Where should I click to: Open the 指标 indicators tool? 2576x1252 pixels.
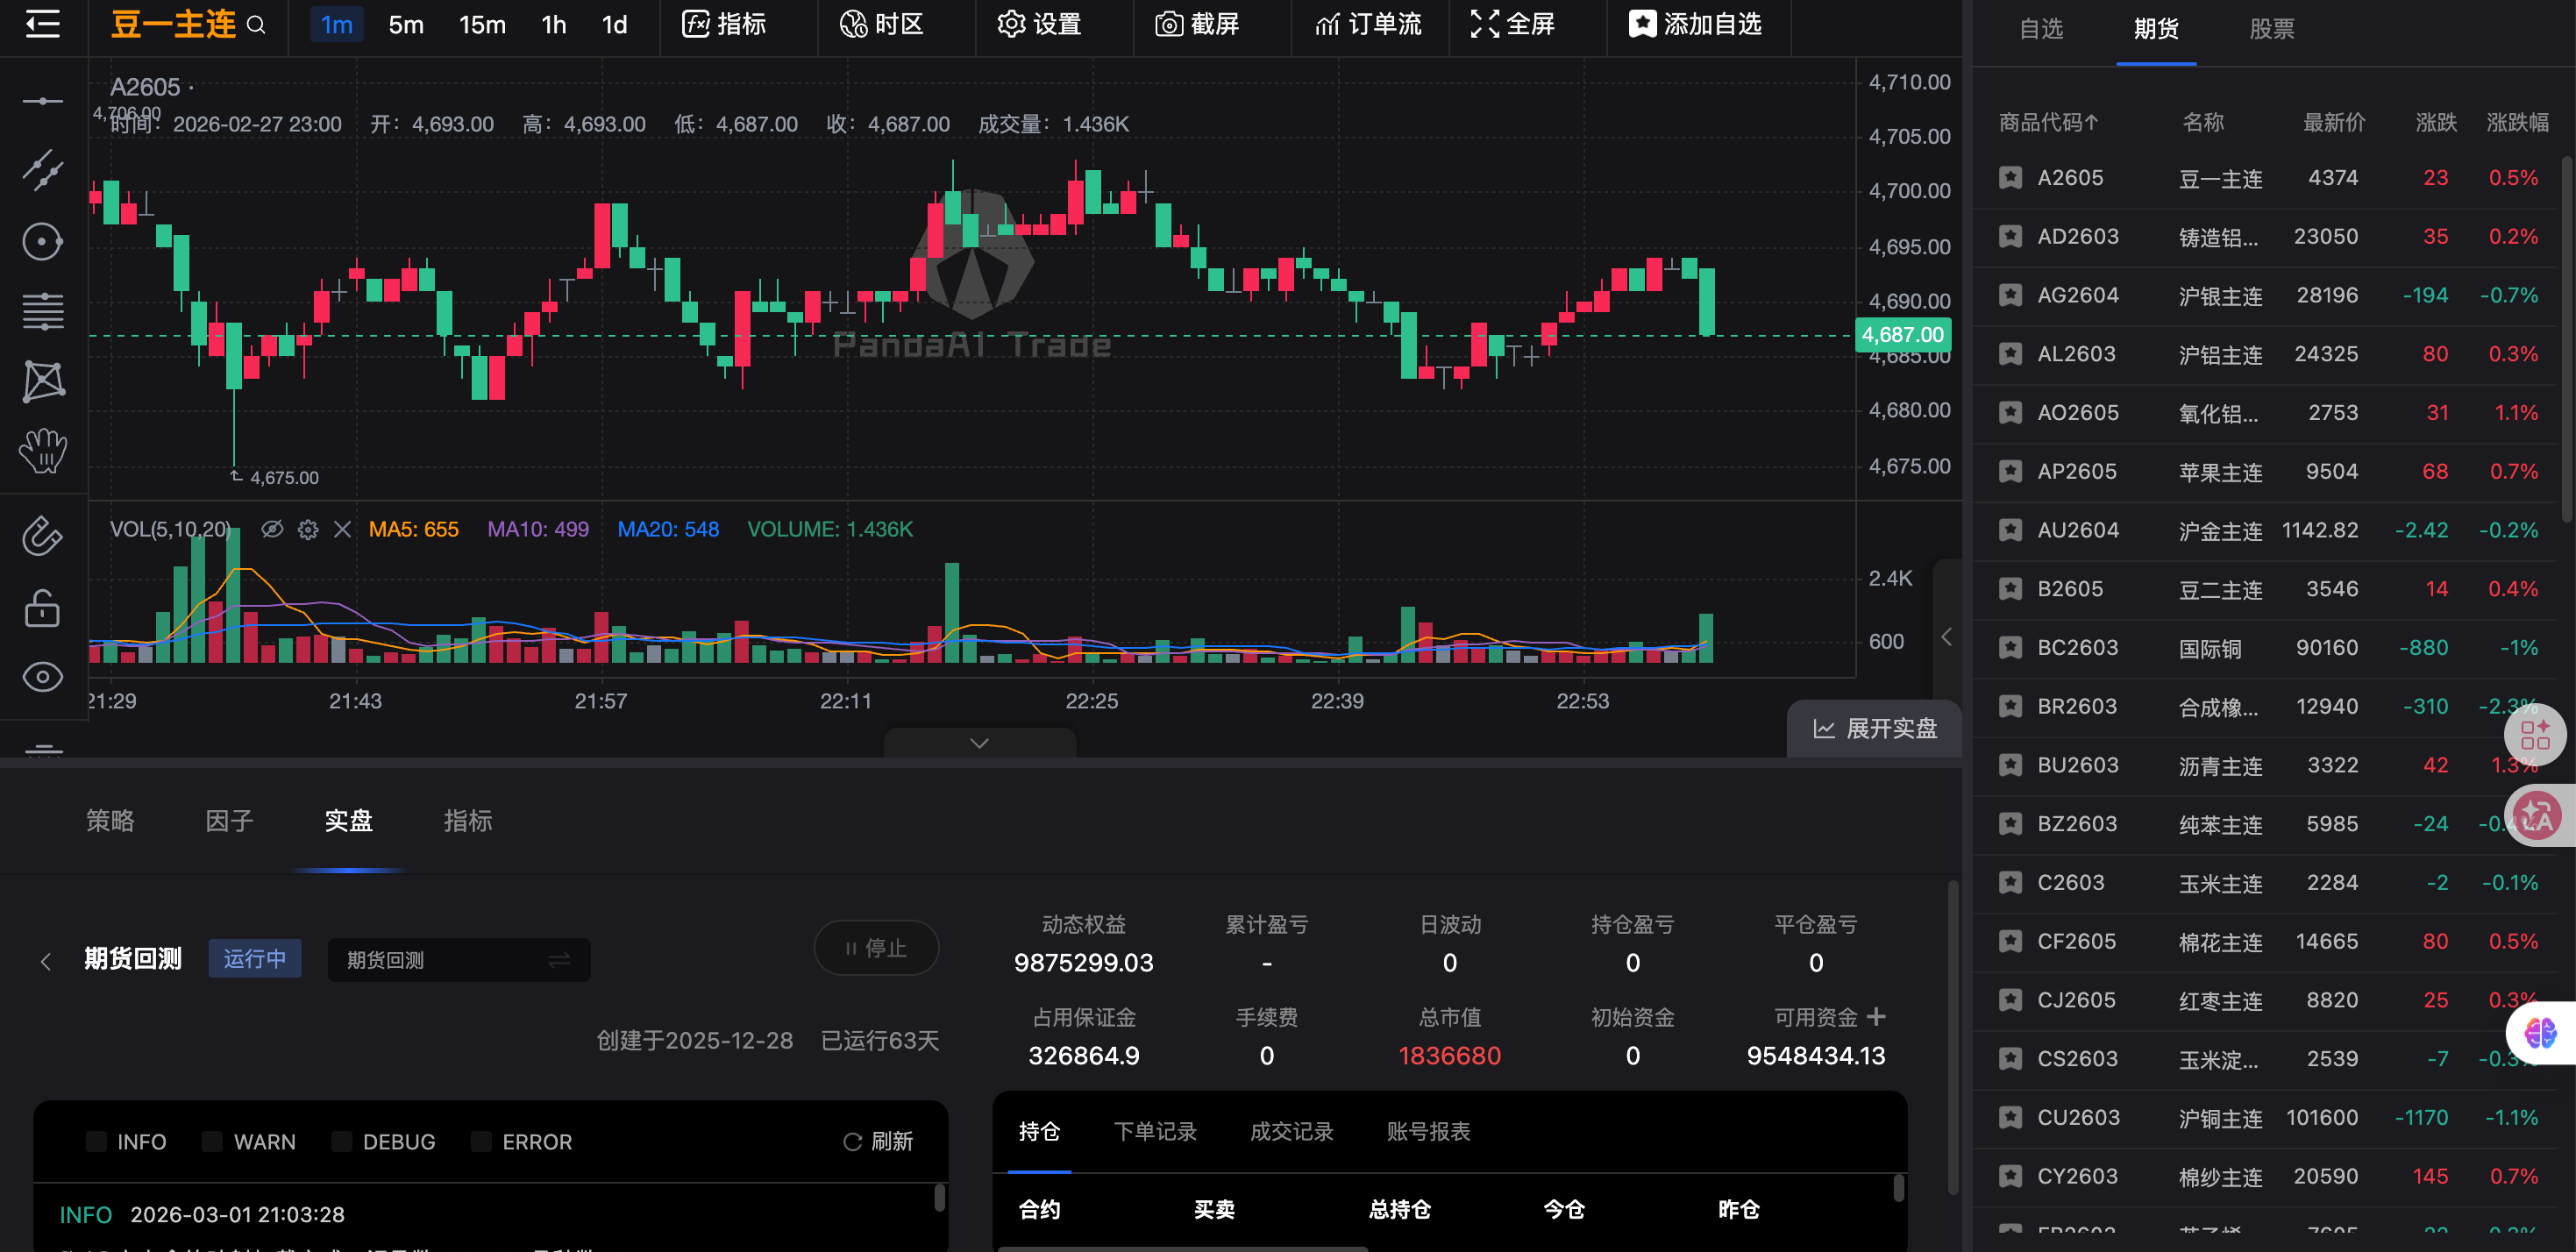(x=724, y=24)
